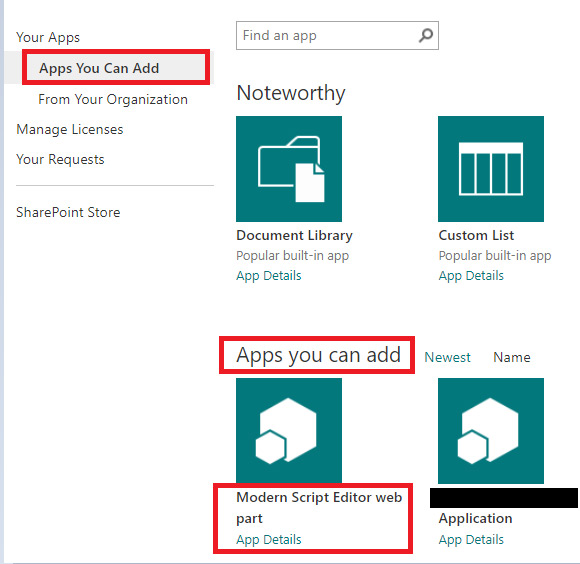View Your Requests page
580x564 pixels.
(x=60, y=159)
